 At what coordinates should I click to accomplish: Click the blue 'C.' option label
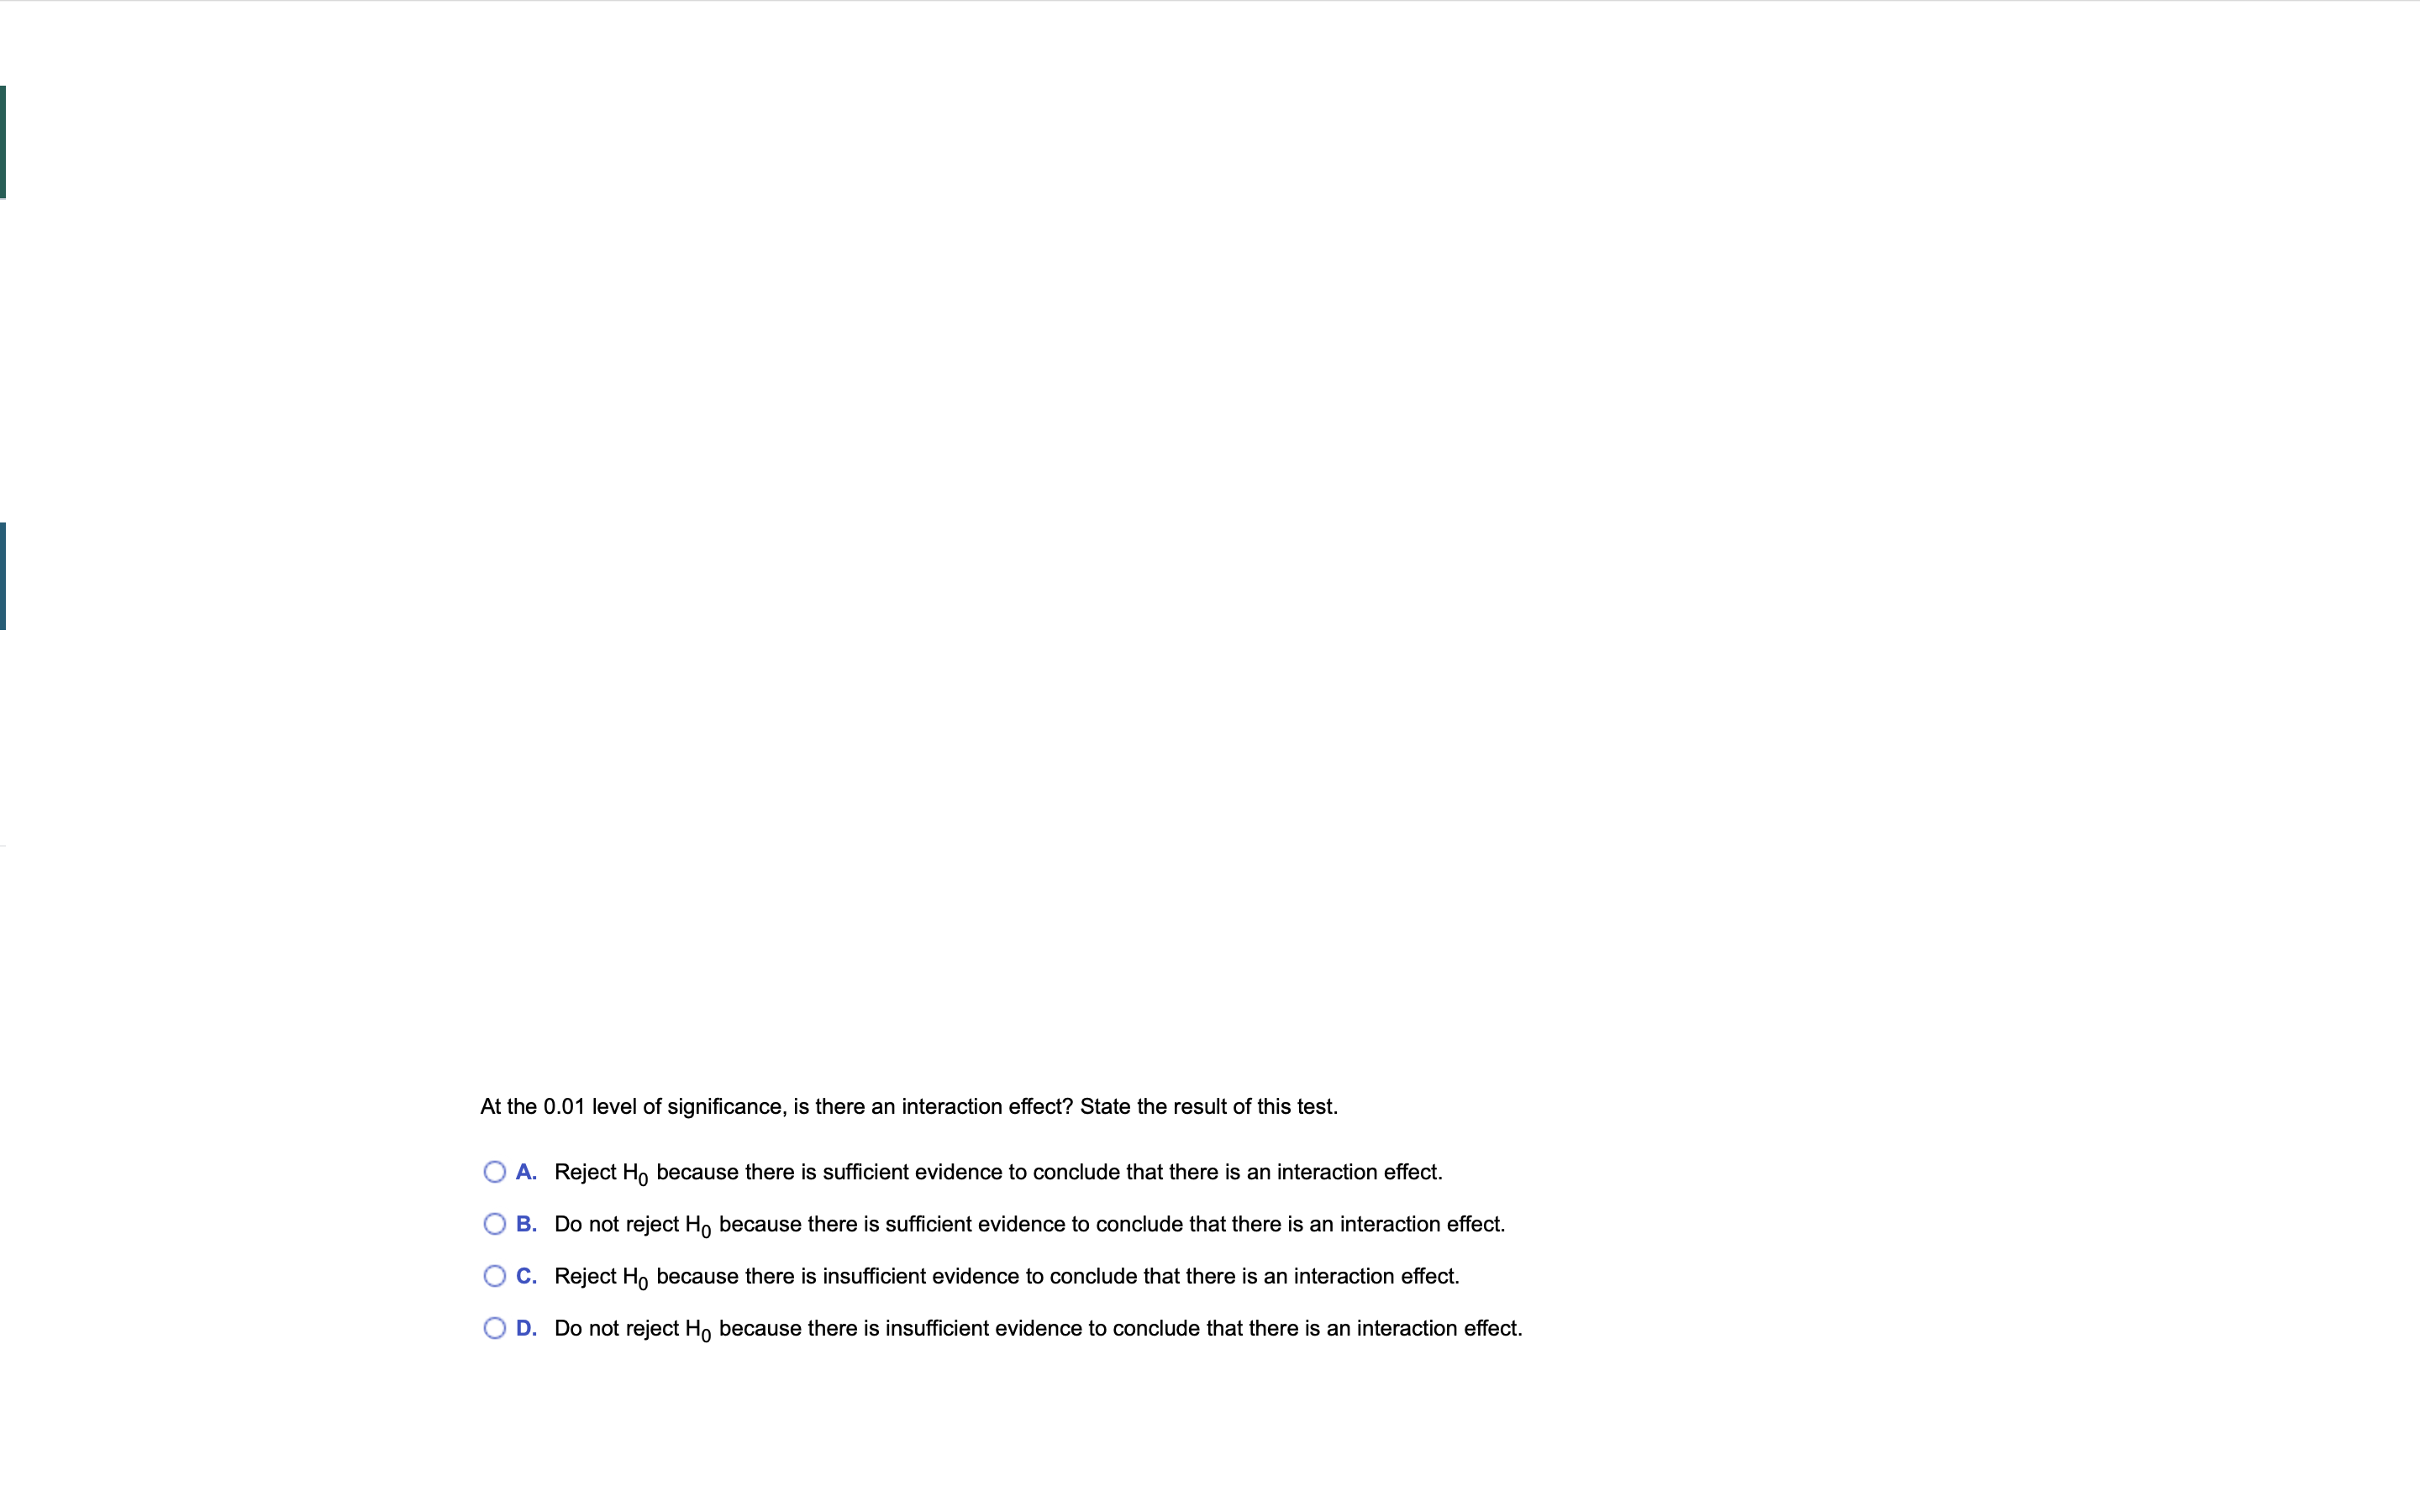click(x=527, y=1275)
